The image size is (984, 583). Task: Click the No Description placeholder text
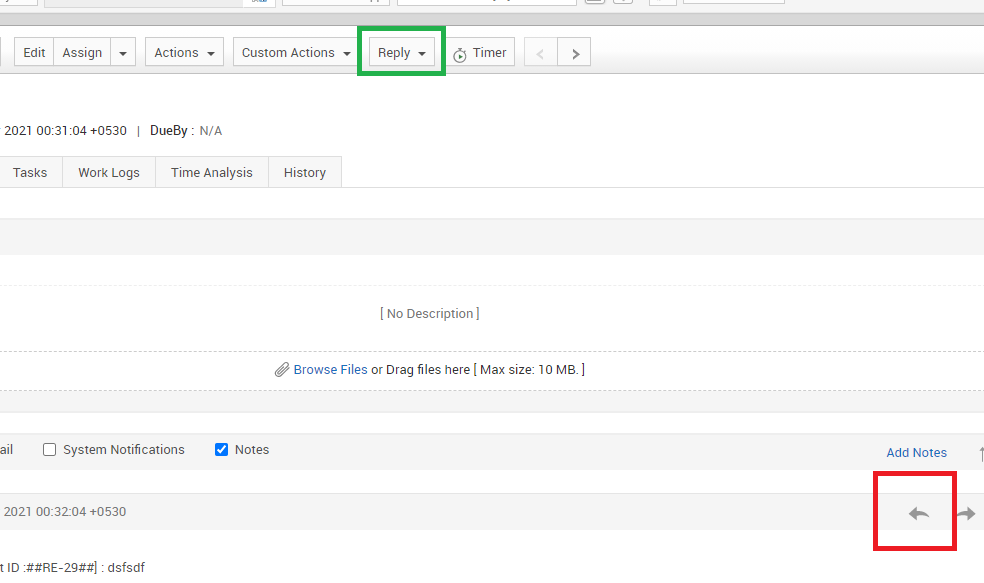429,313
